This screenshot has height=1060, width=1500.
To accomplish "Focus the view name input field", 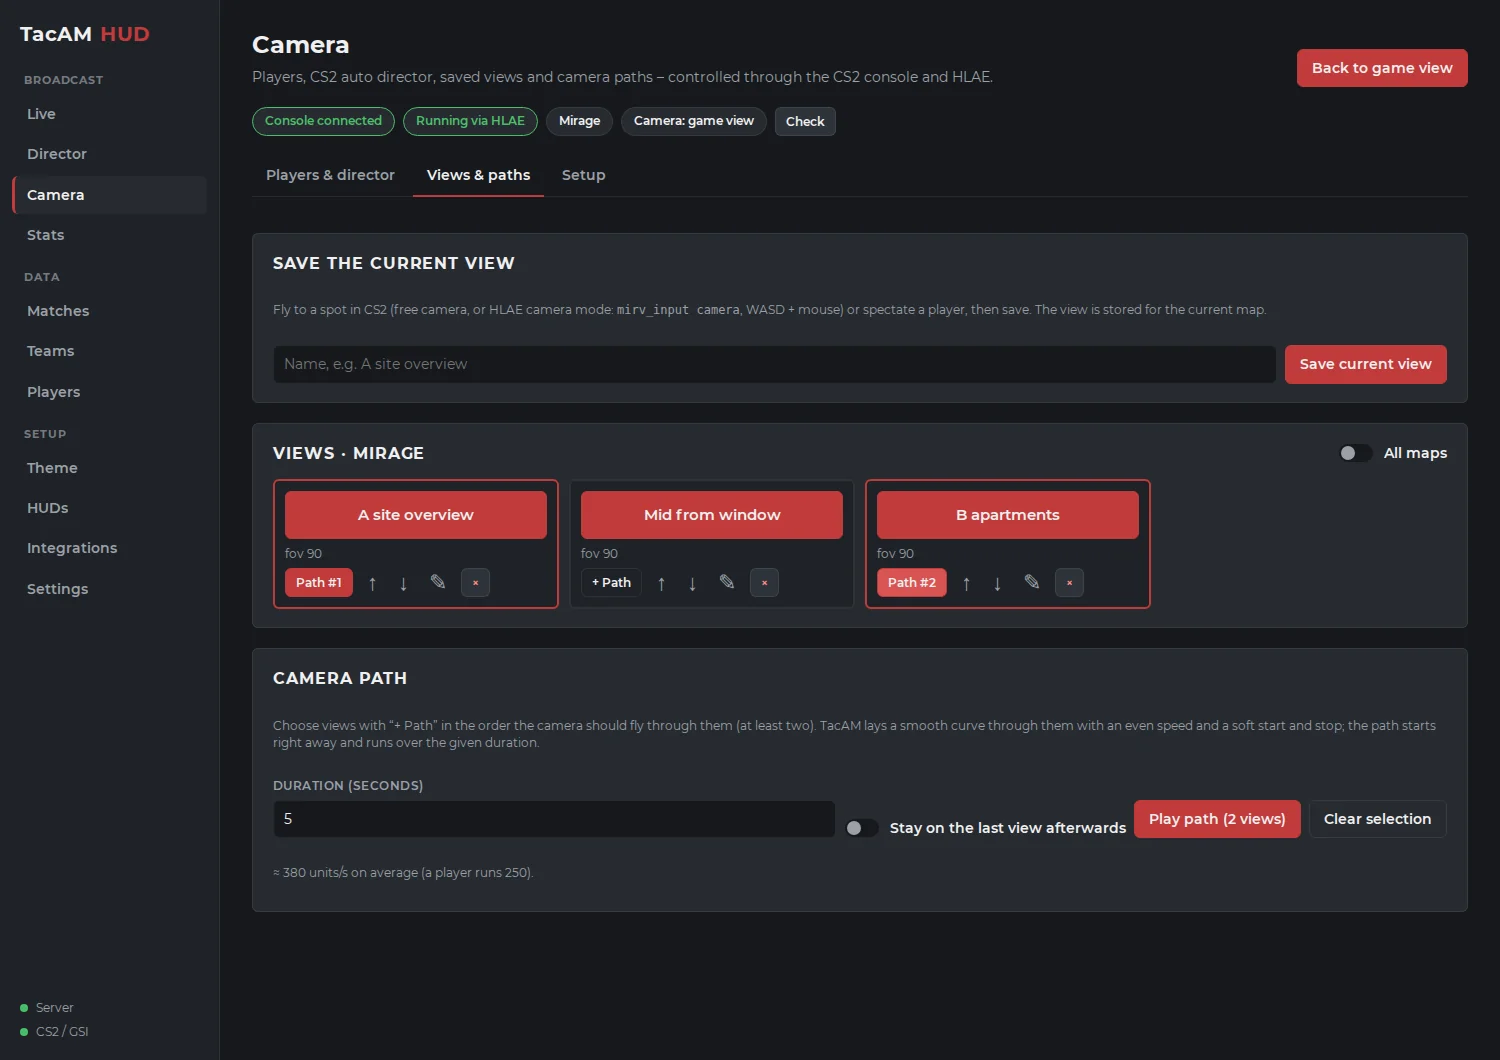I will [x=774, y=364].
